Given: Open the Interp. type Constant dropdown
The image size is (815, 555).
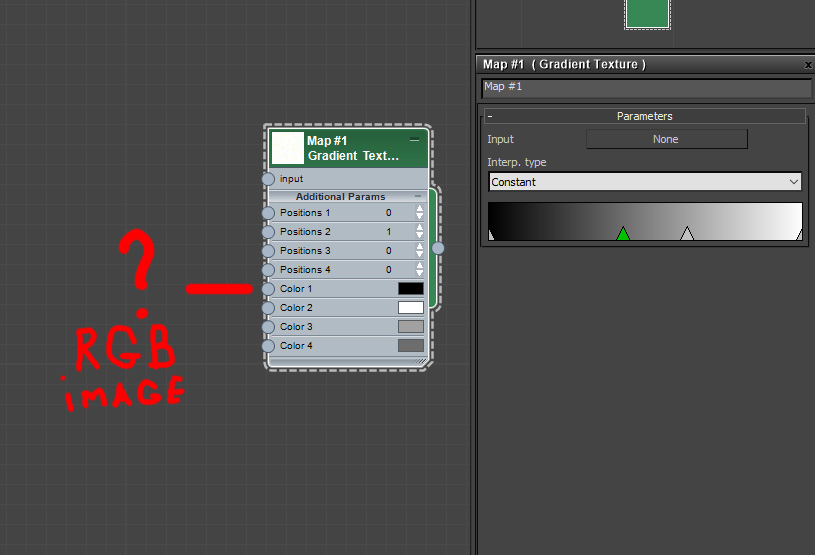Looking at the screenshot, I should pos(645,182).
